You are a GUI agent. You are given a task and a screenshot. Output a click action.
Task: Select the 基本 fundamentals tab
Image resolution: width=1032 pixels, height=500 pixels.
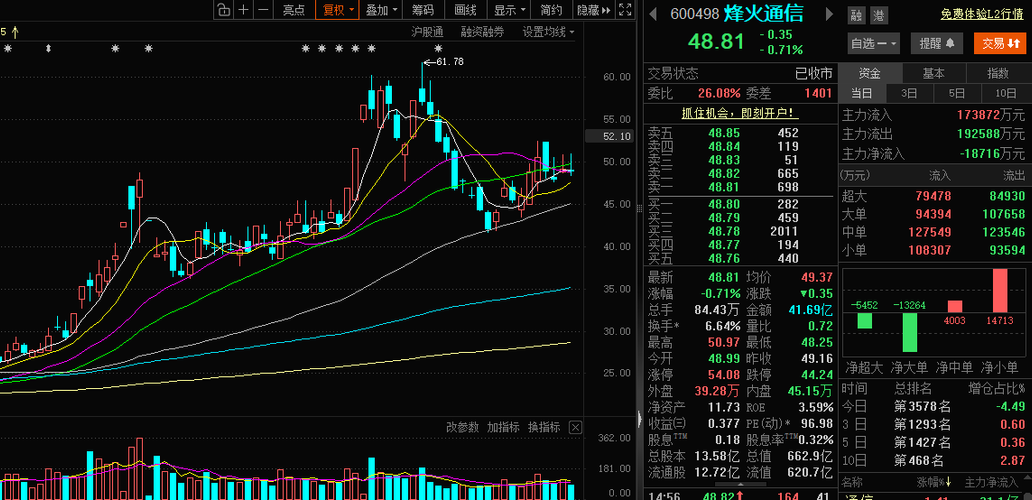click(934, 74)
